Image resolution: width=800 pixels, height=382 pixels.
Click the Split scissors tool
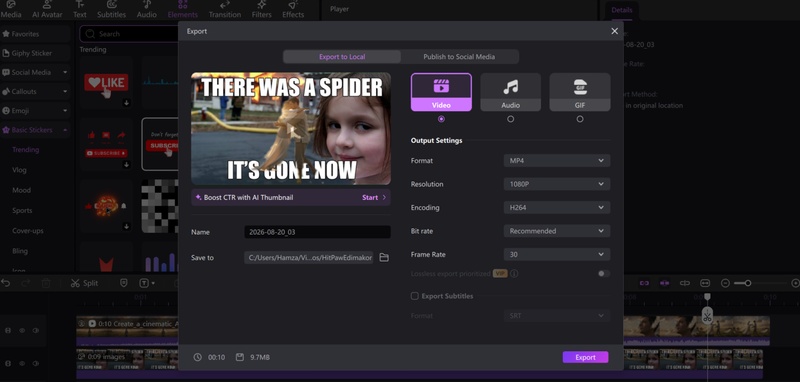pyautogui.click(x=84, y=283)
